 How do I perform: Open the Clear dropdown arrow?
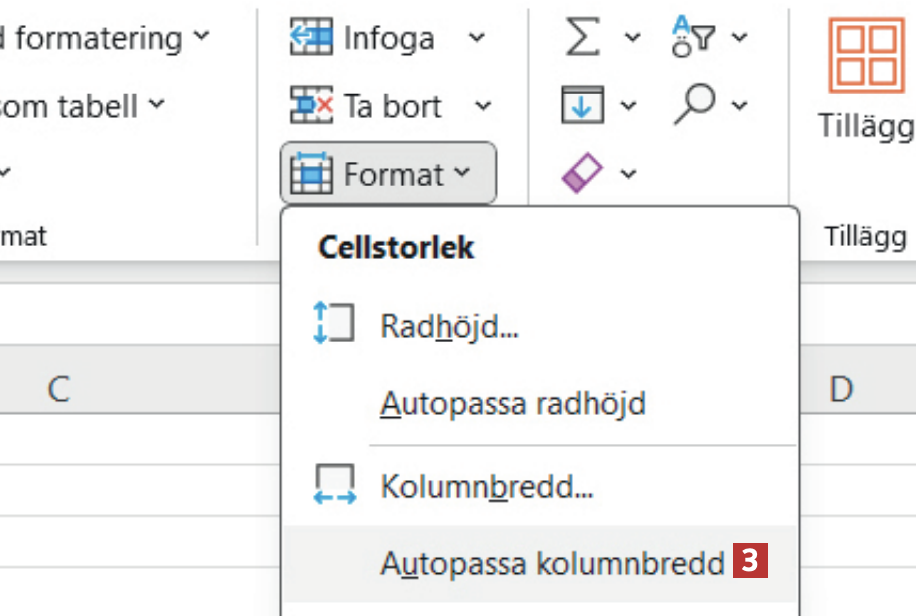[628, 174]
